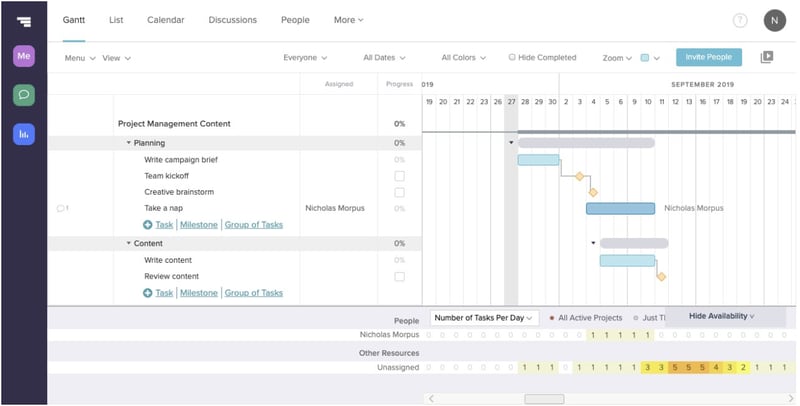Open the green discussions chat icon

coord(24,95)
